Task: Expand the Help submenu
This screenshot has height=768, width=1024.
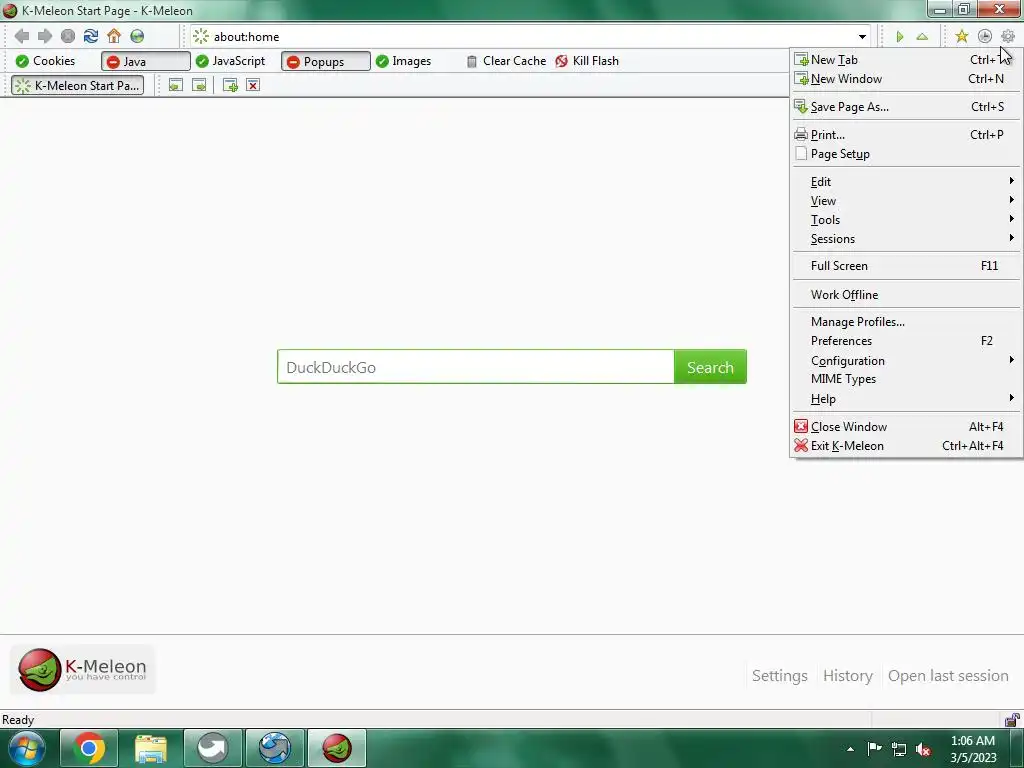Action: (x=906, y=398)
